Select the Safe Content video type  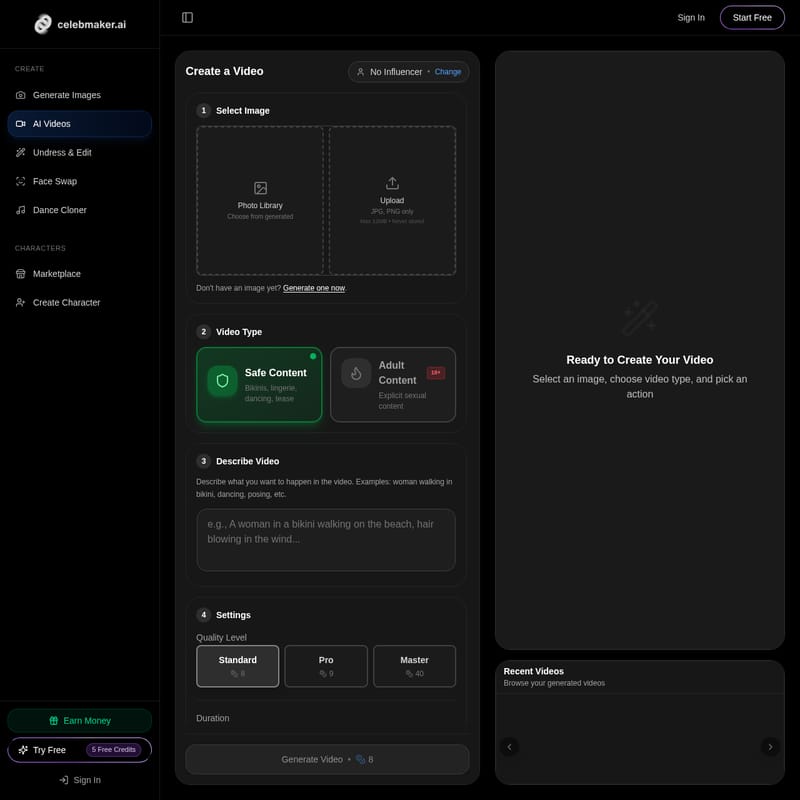point(259,385)
